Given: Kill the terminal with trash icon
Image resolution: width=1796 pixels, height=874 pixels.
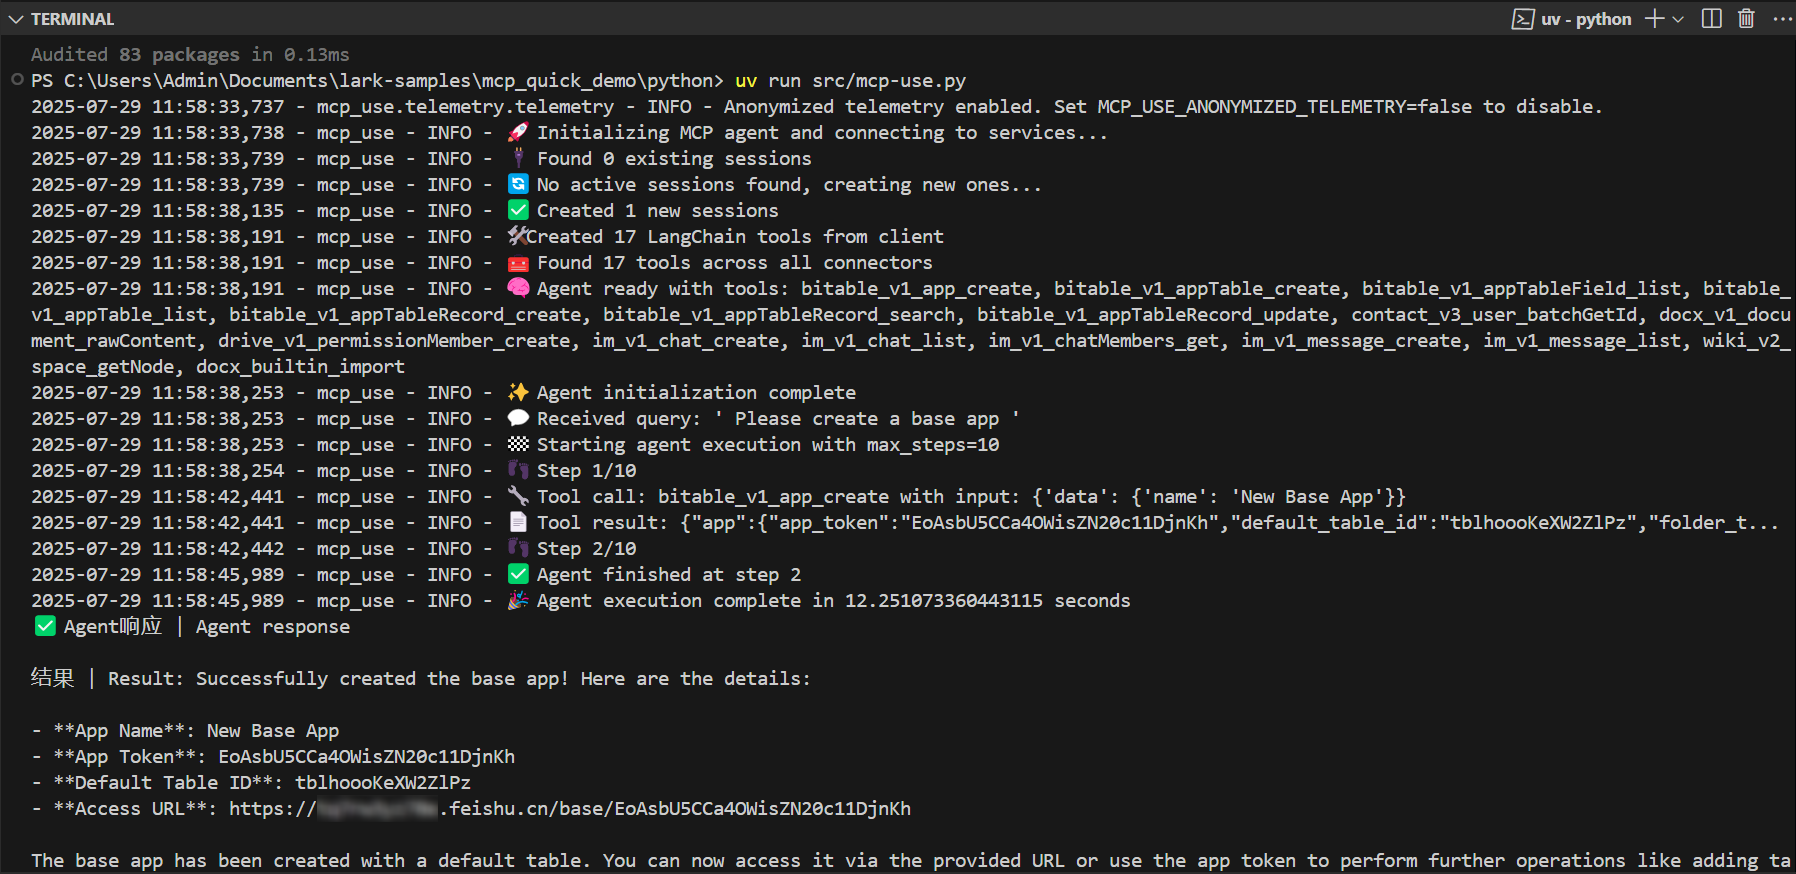Looking at the screenshot, I should pos(1746,19).
